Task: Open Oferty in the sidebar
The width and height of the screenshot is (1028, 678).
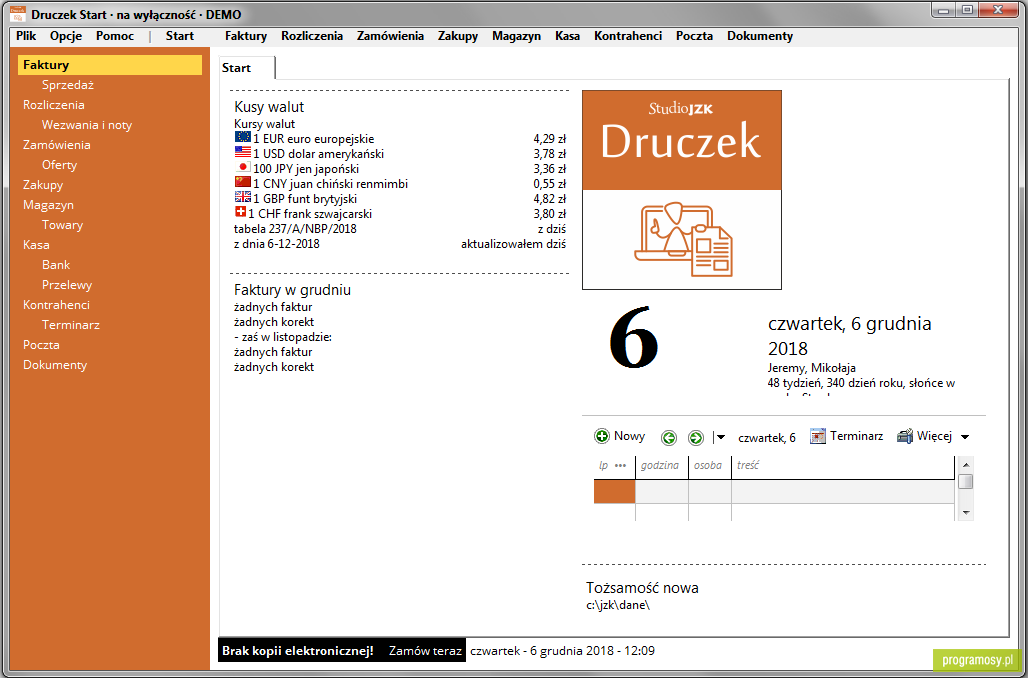Action: click(x=60, y=165)
